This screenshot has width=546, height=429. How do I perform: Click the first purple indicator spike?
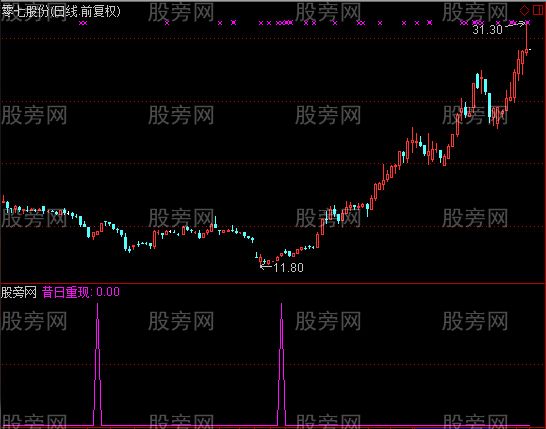pos(98,364)
